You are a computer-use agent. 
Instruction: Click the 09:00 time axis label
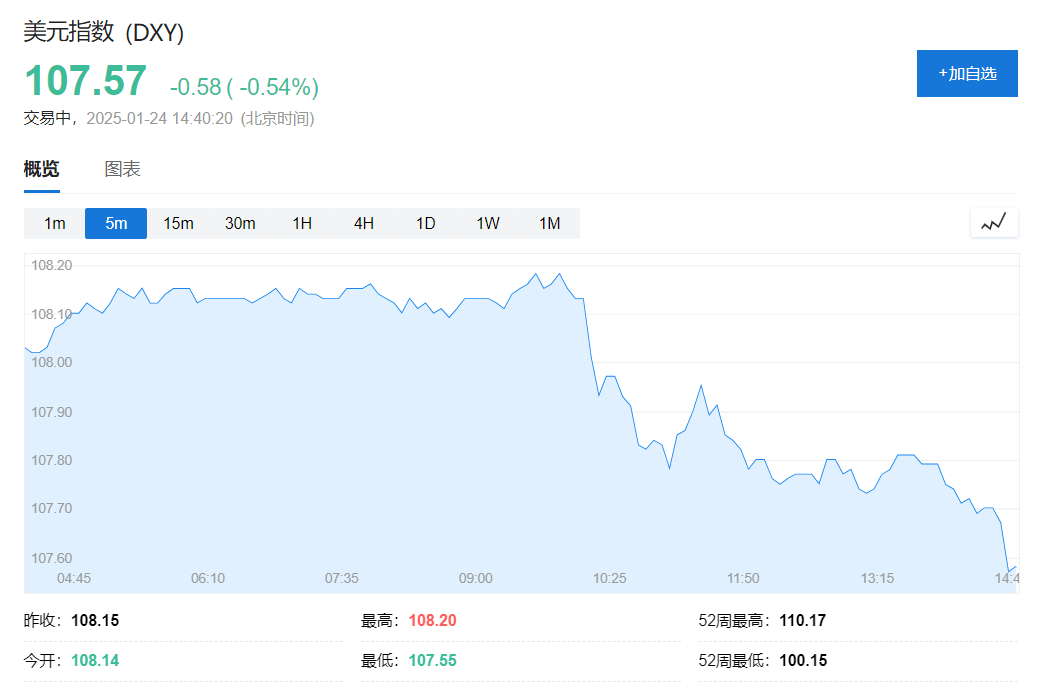tap(475, 578)
